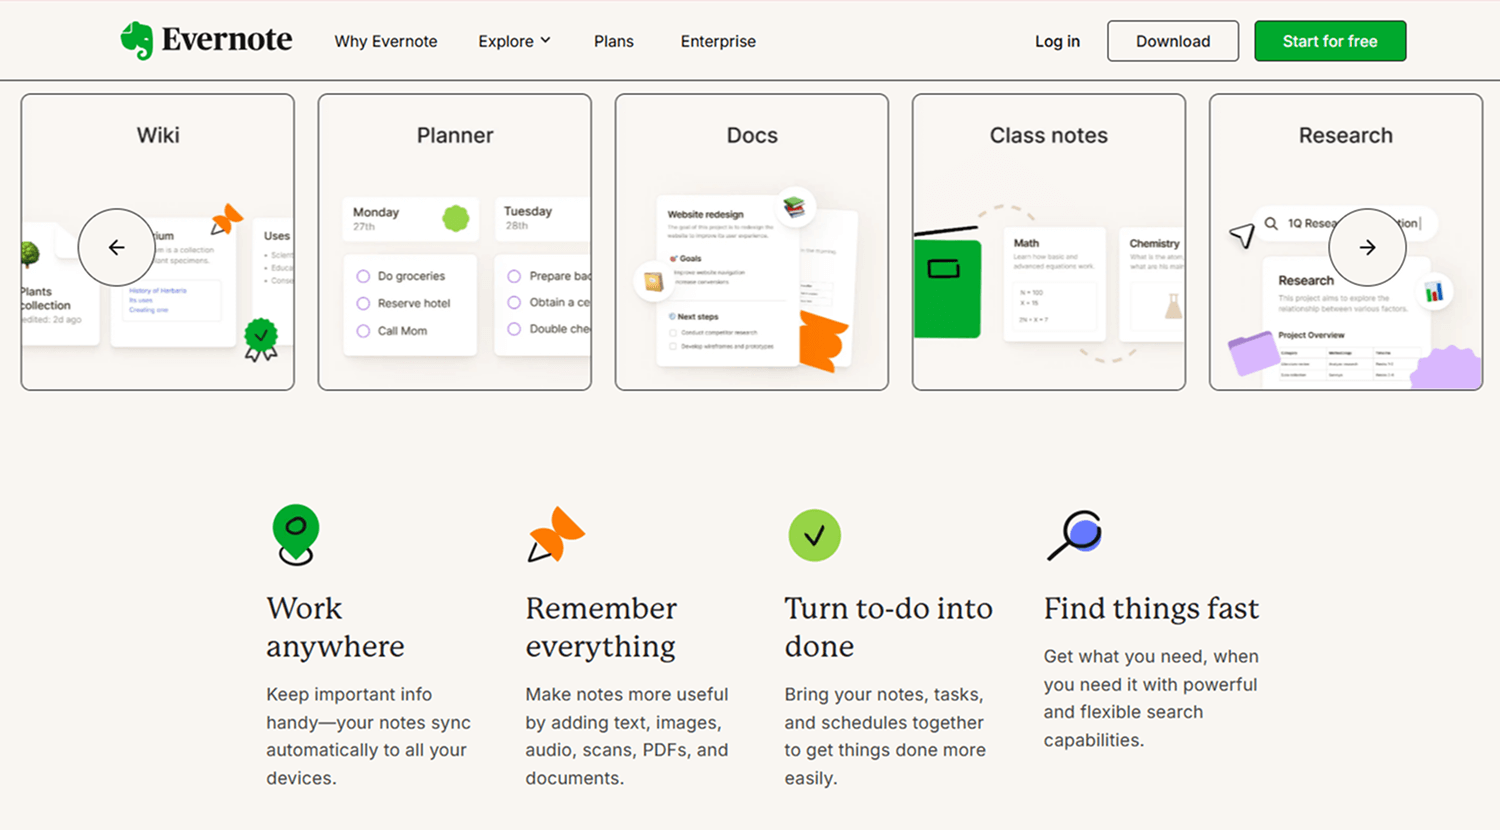Click the Website redesign document thumbnail
This screenshot has height=830, width=1500.
[727, 280]
